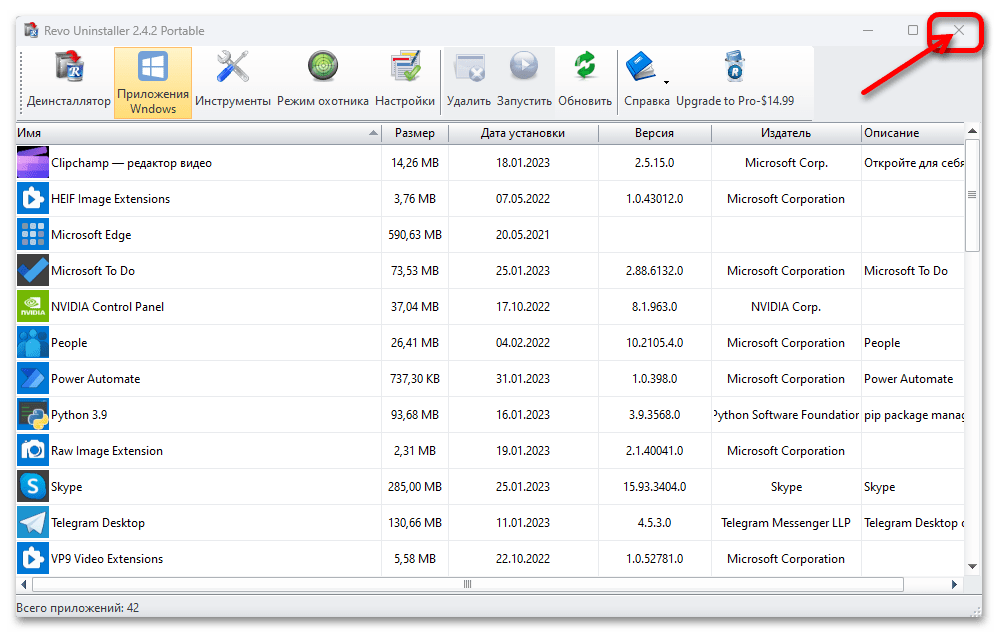
Task: Click Upgrade to Pro-$14.99 icon
Action: [735, 66]
